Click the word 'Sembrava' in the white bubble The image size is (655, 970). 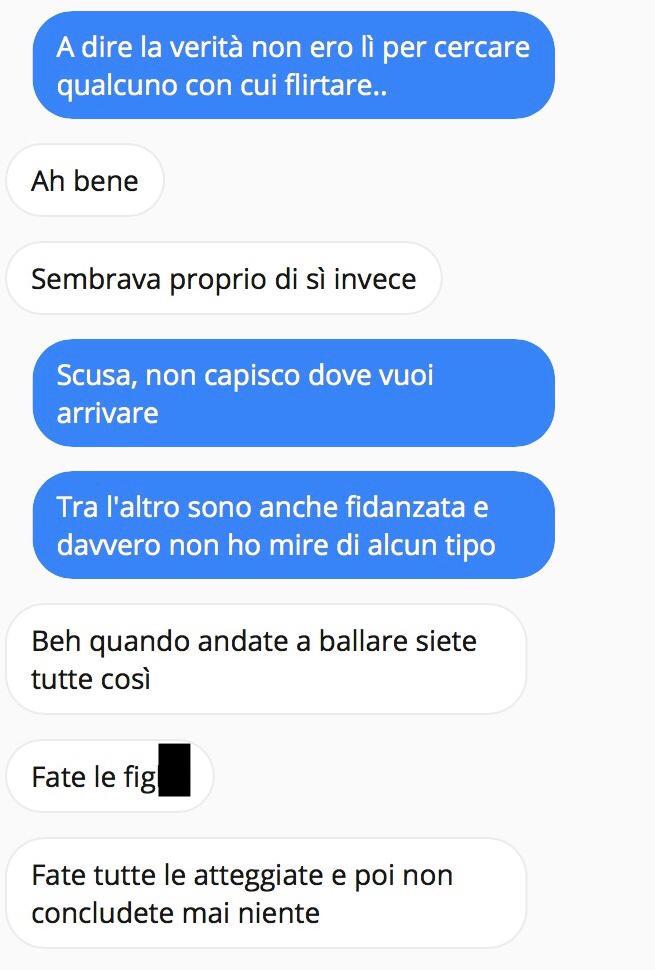coord(97,279)
